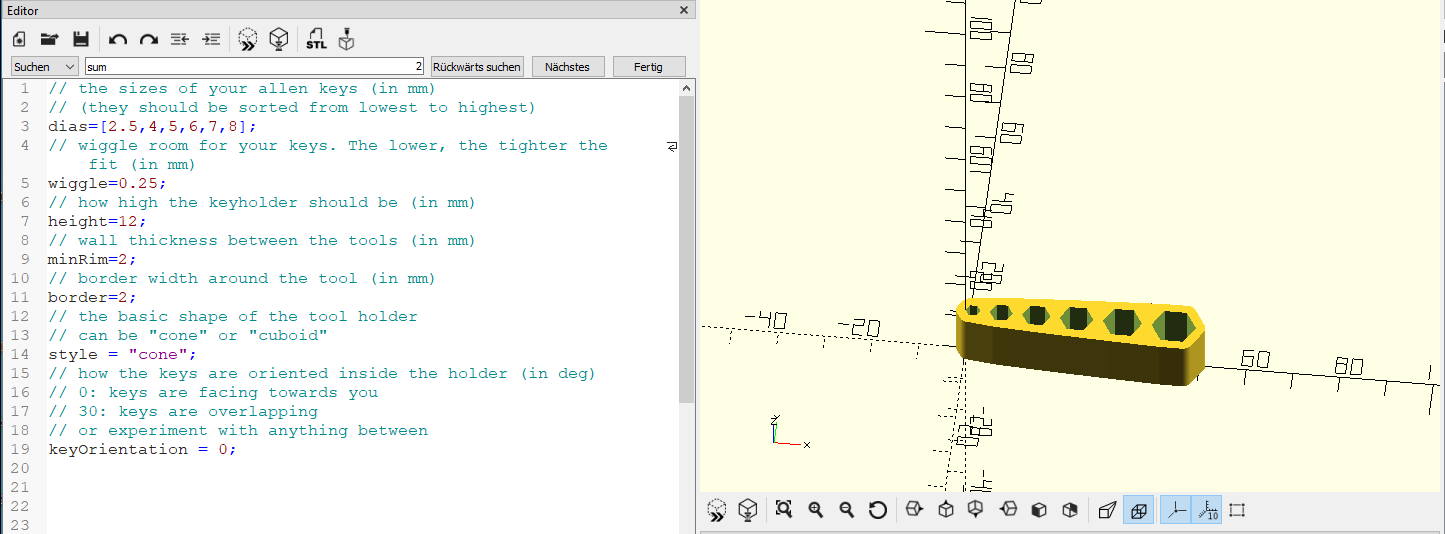Click the search field containing 'sum'
This screenshot has width=1445, height=534.
coord(254,67)
